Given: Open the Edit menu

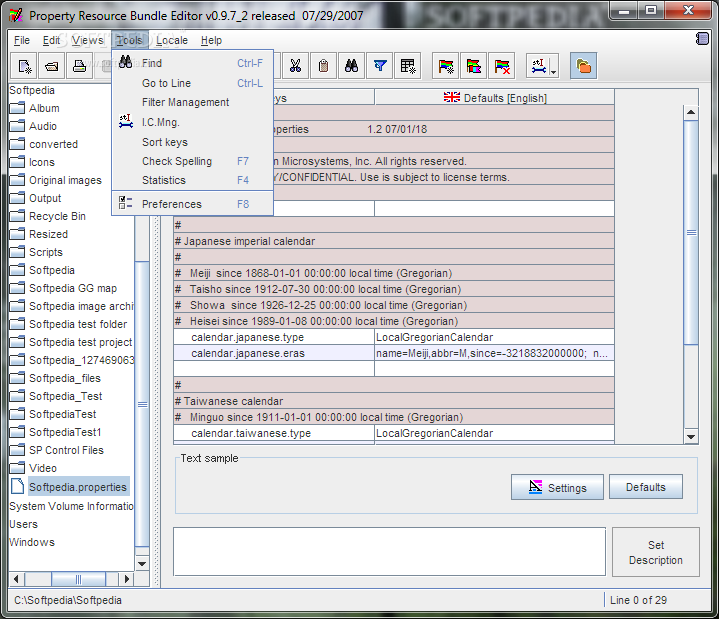Looking at the screenshot, I should 51,40.
